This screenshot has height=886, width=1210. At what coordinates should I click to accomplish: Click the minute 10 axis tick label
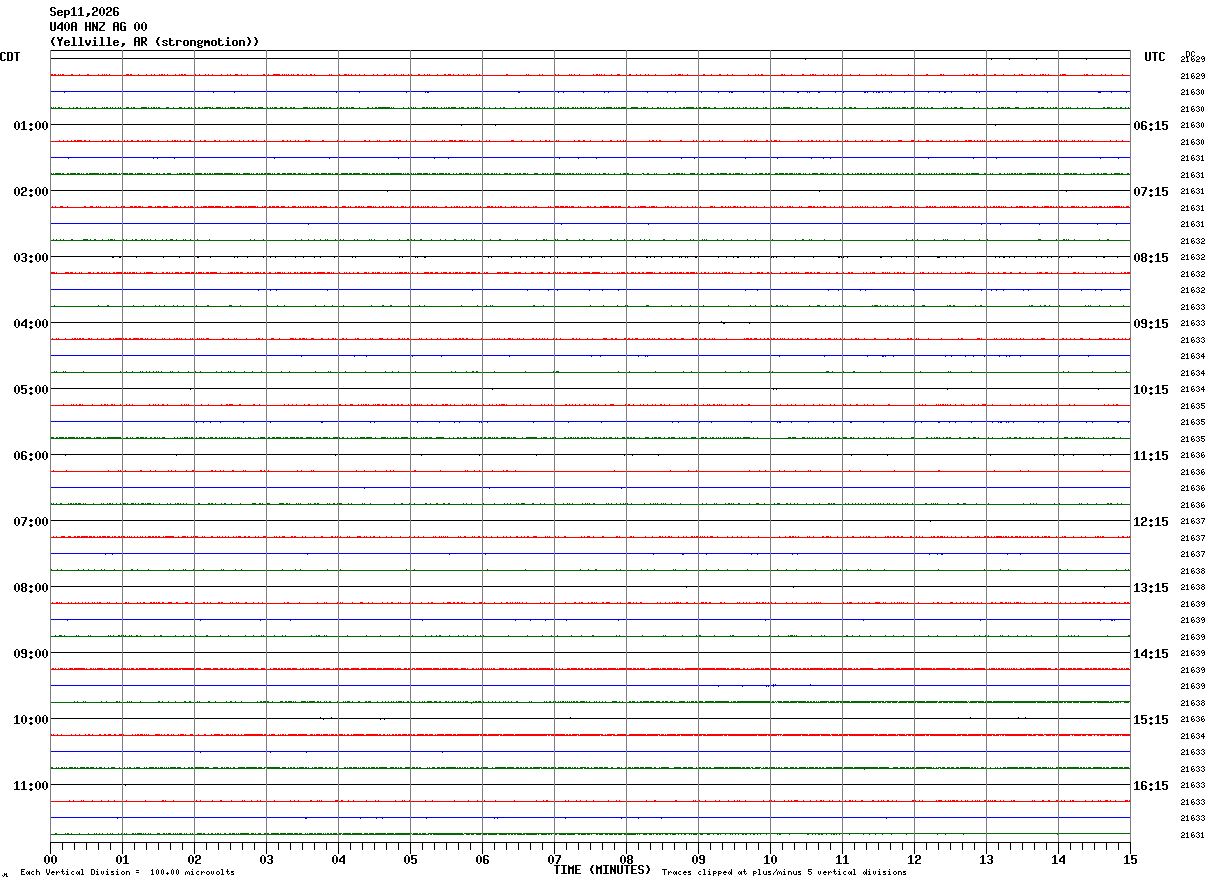point(770,859)
